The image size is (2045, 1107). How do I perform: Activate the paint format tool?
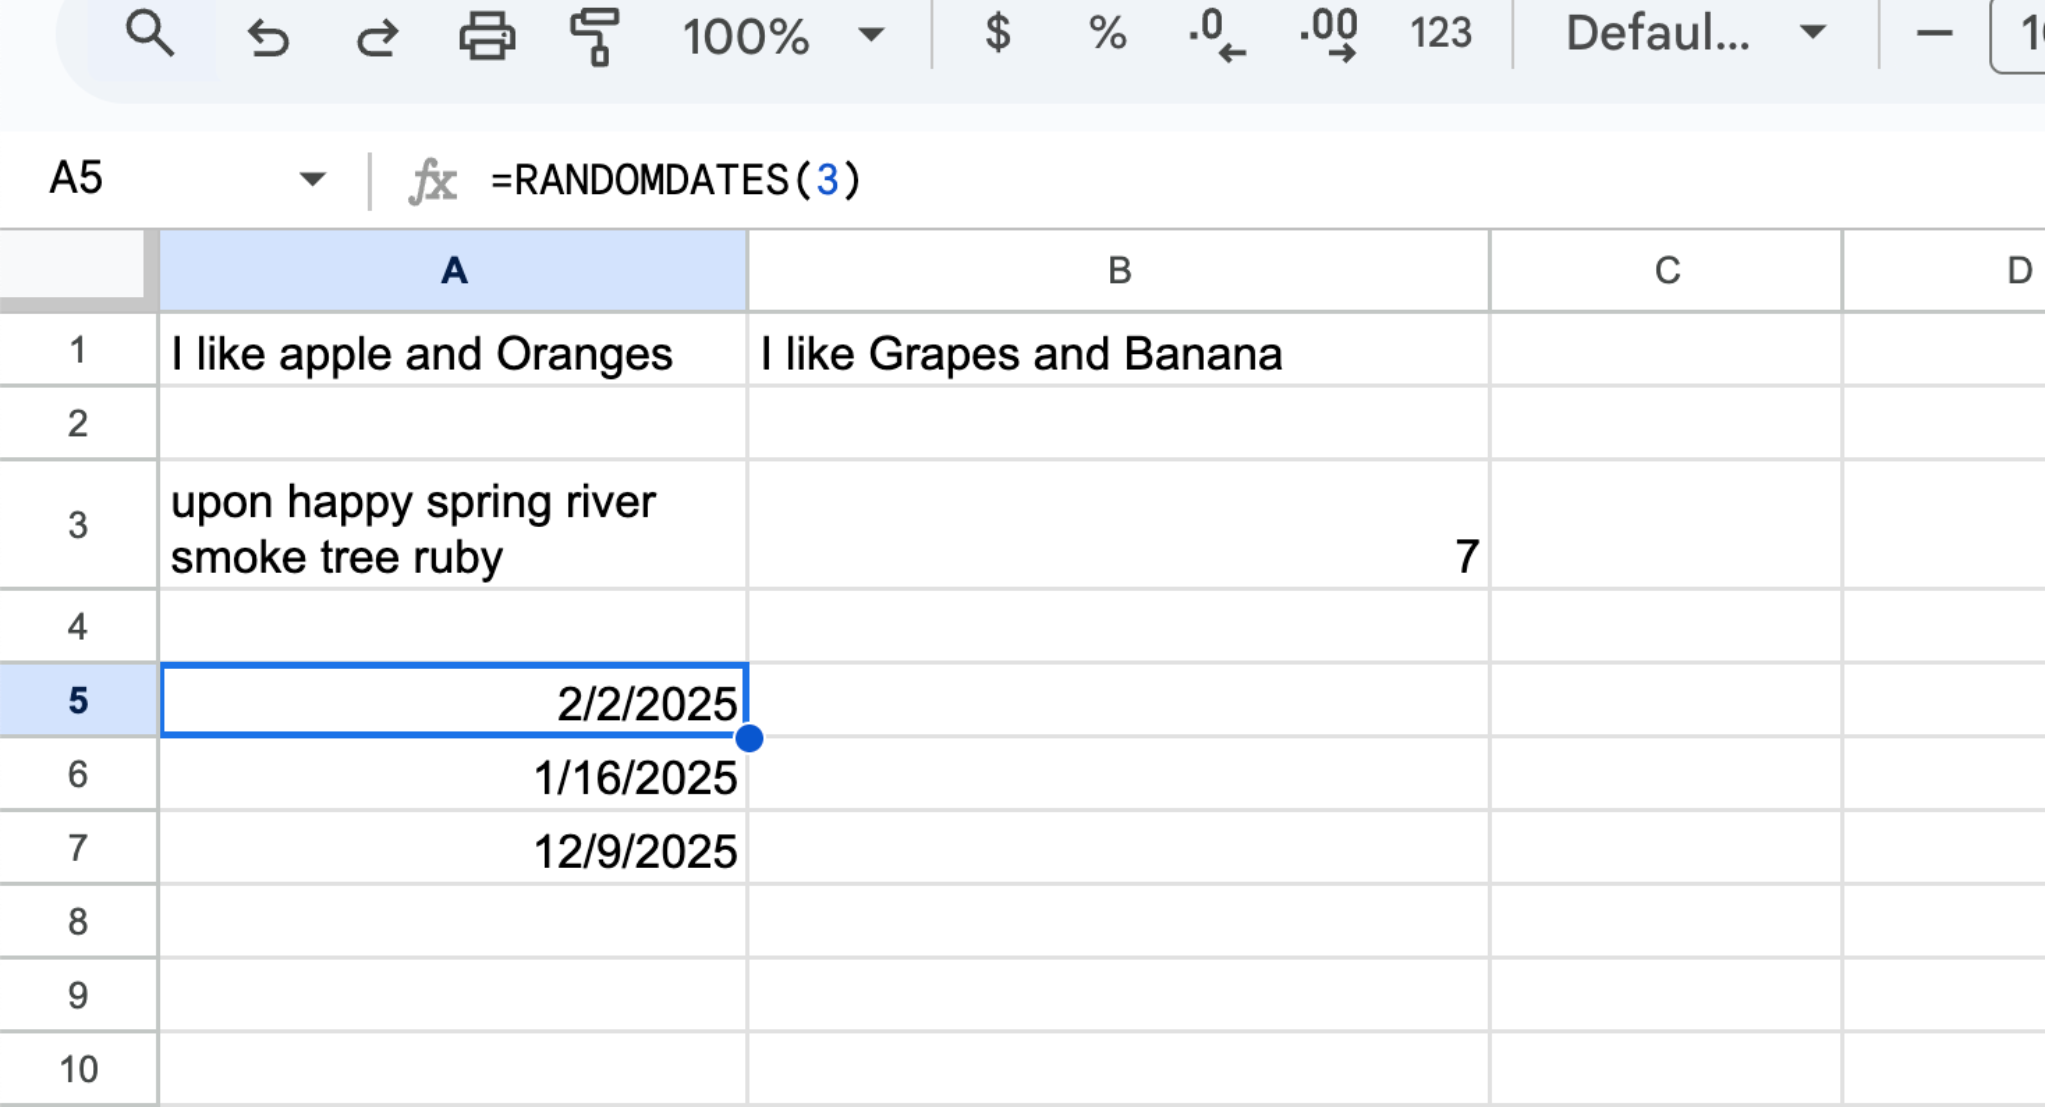pos(595,37)
